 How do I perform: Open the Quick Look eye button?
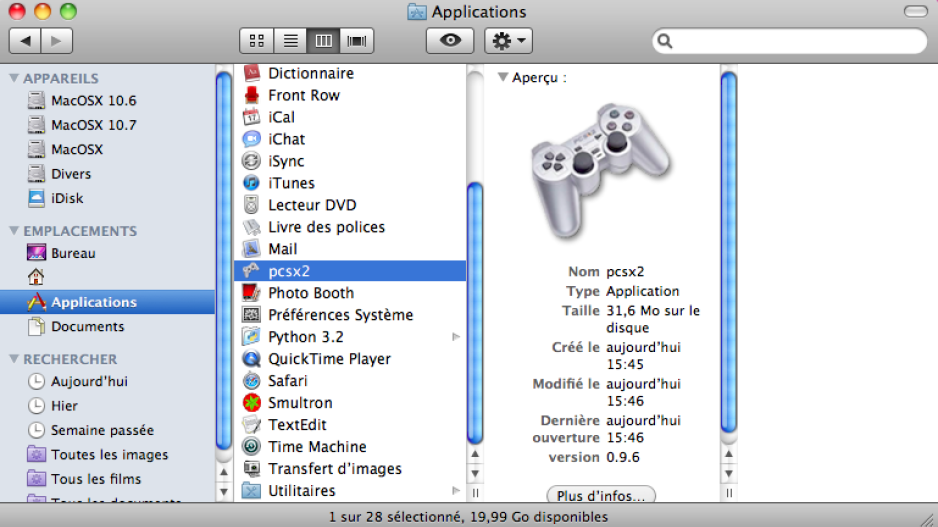coord(450,41)
